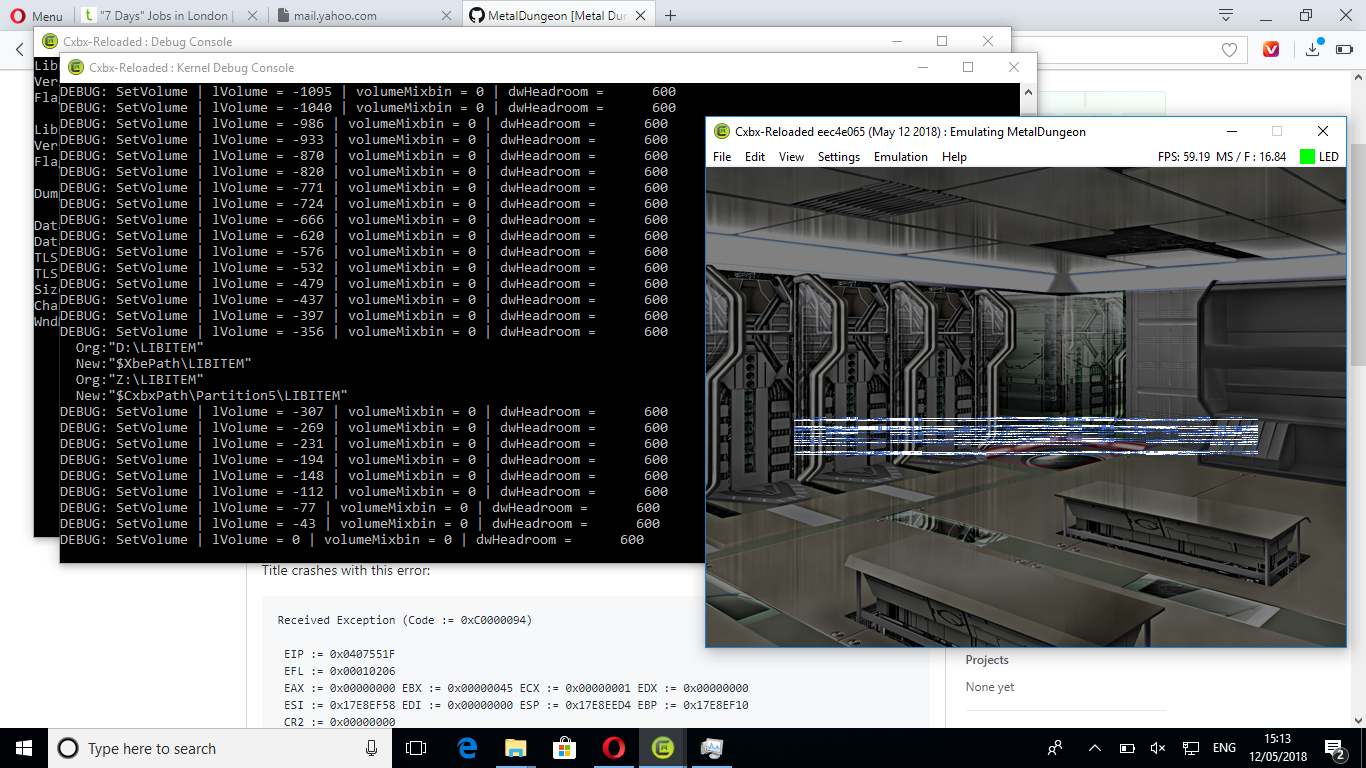The height and width of the screenshot is (768, 1366).
Task: Click the New:"$XbePath\LIBITEM" console line
Action: (x=163, y=364)
